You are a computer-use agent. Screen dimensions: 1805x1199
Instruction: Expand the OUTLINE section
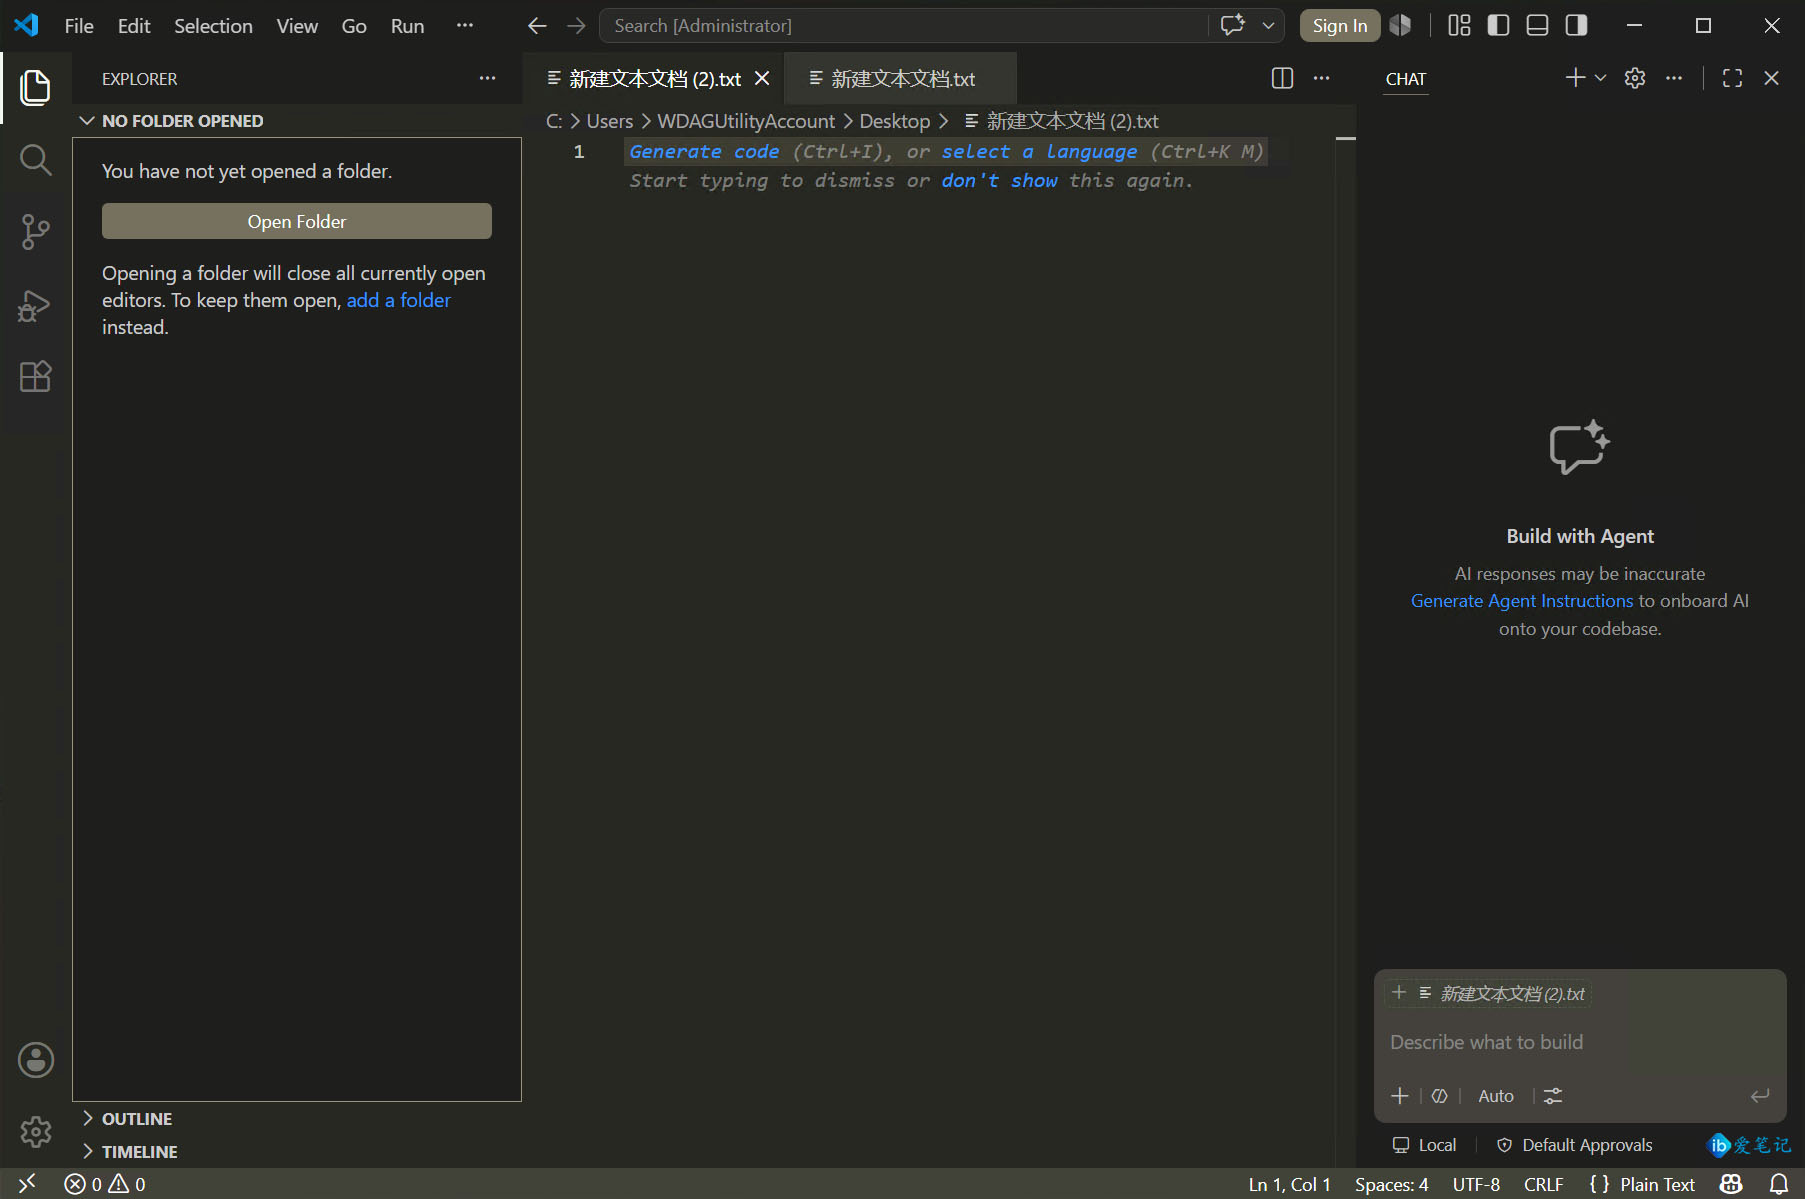pyautogui.click(x=297, y=1119)
